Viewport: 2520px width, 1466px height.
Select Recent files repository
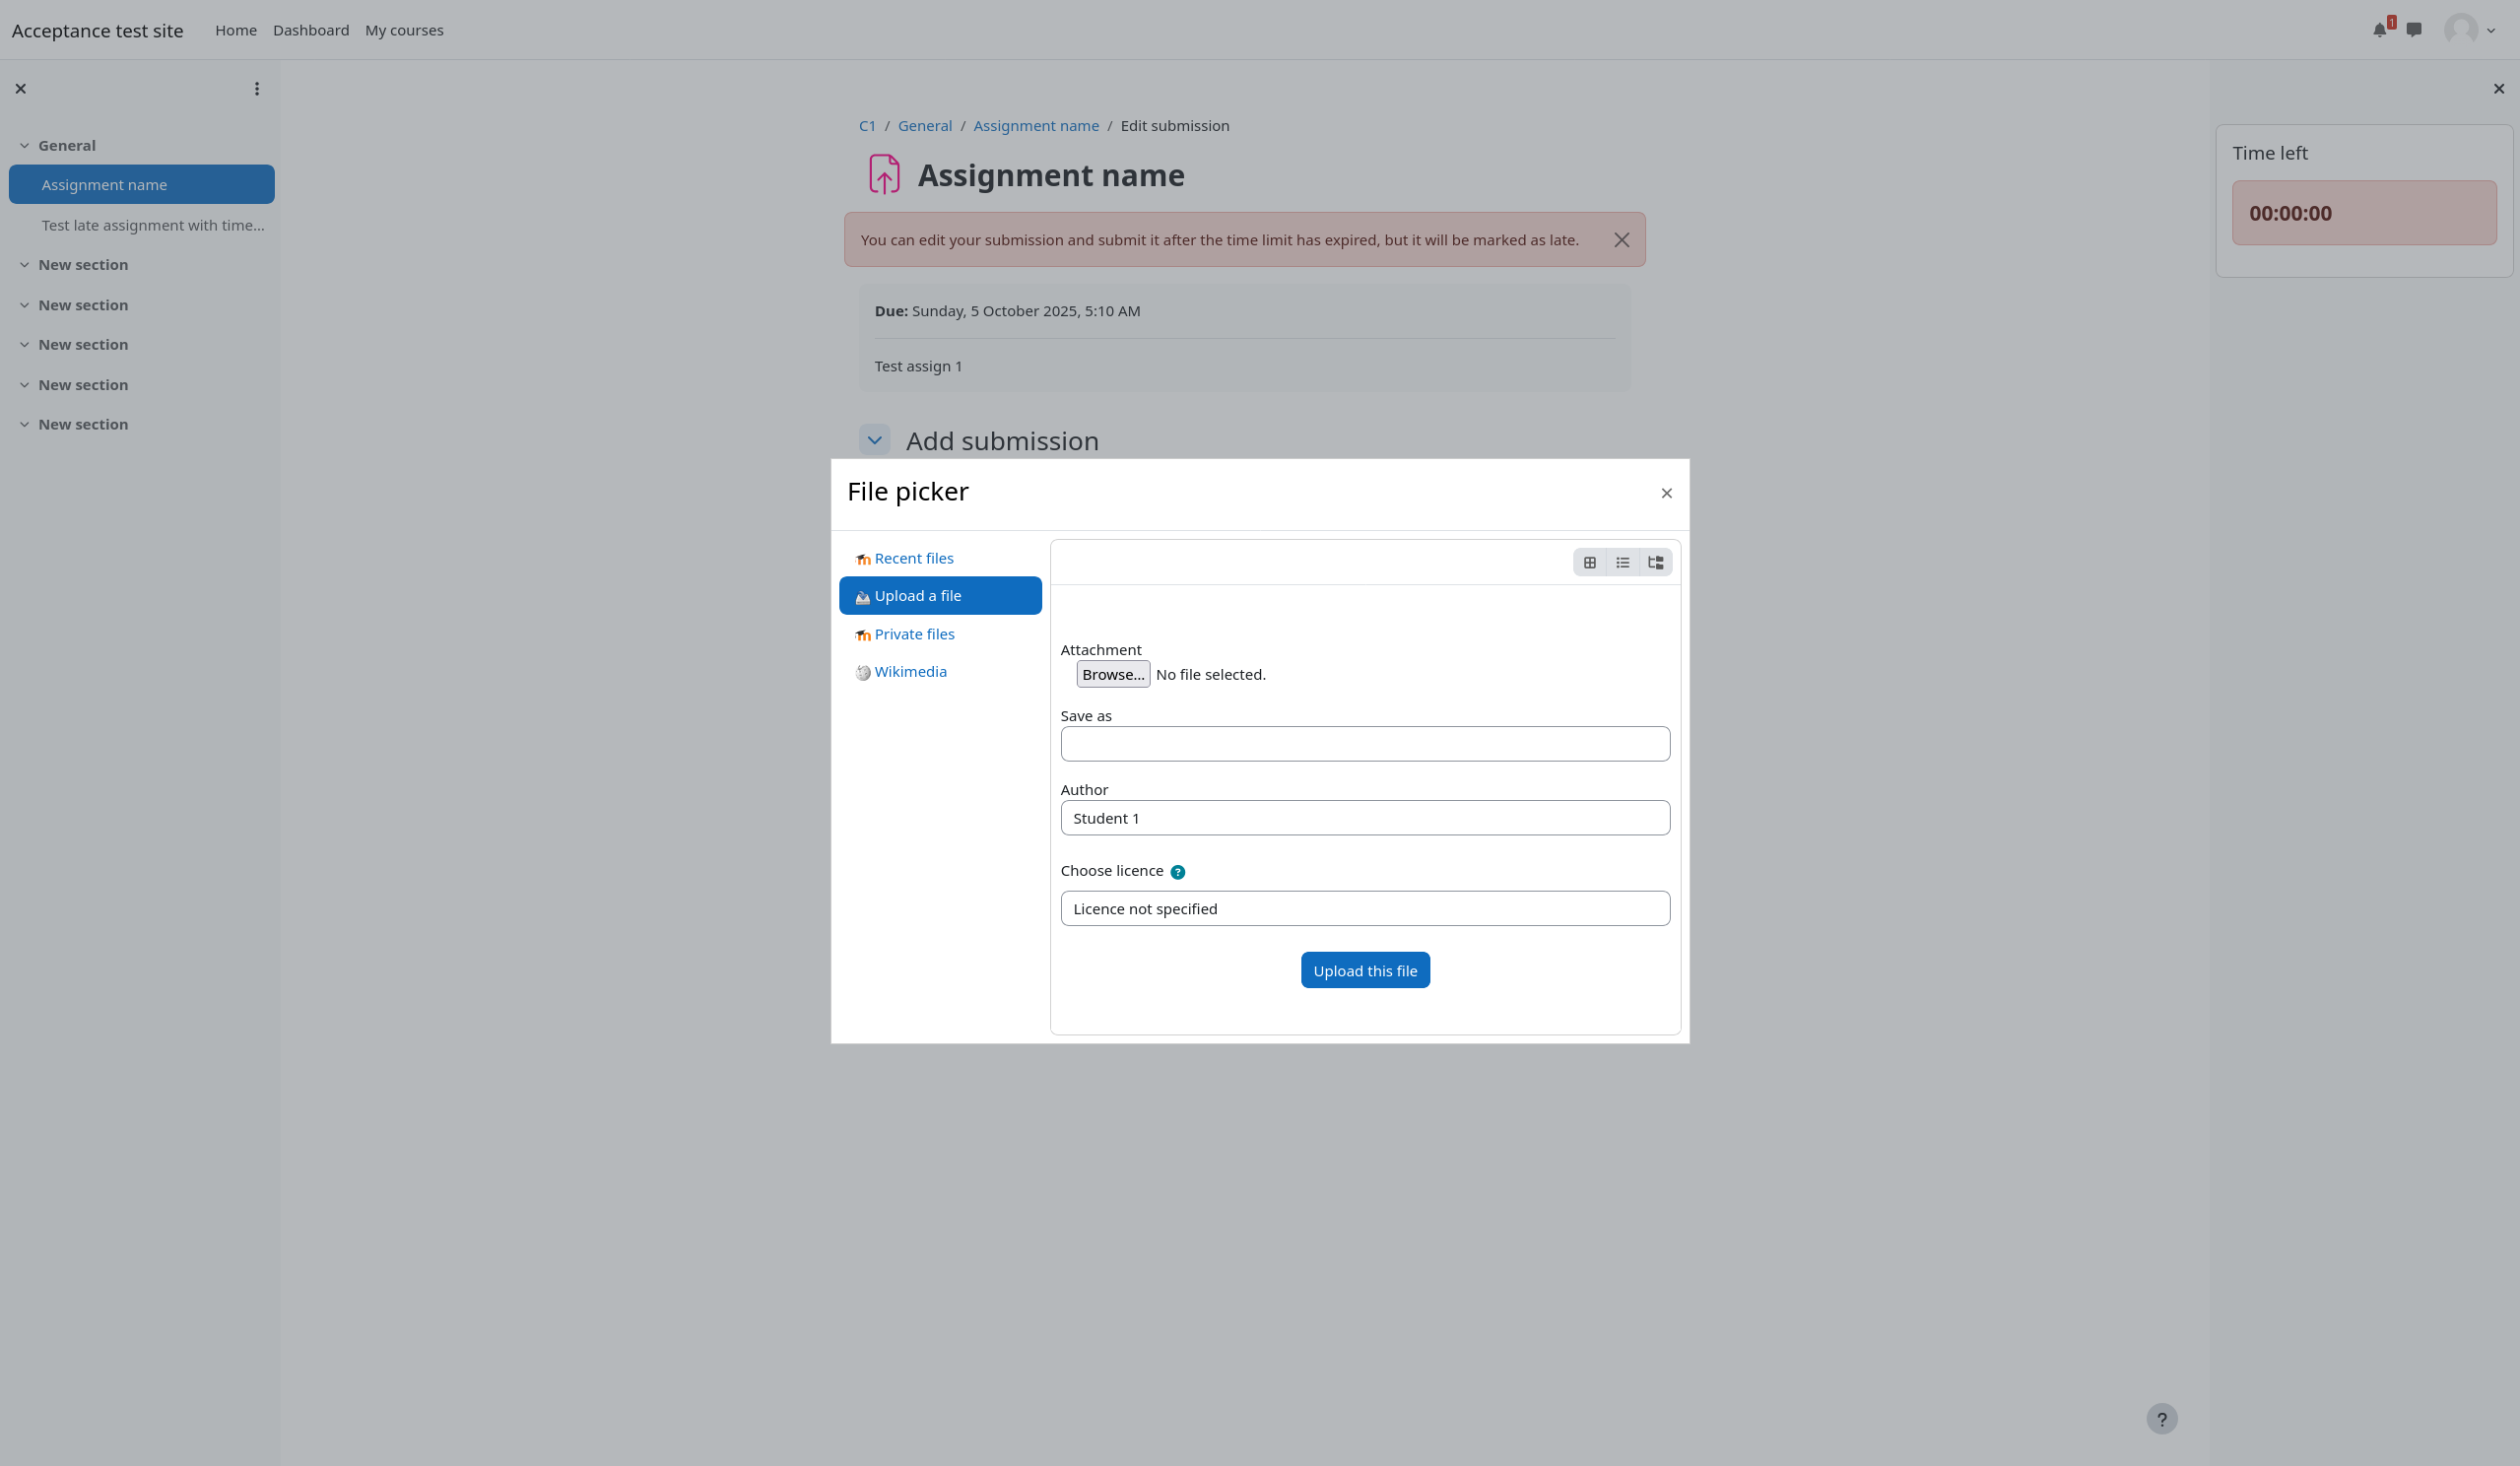pos(913,558)
